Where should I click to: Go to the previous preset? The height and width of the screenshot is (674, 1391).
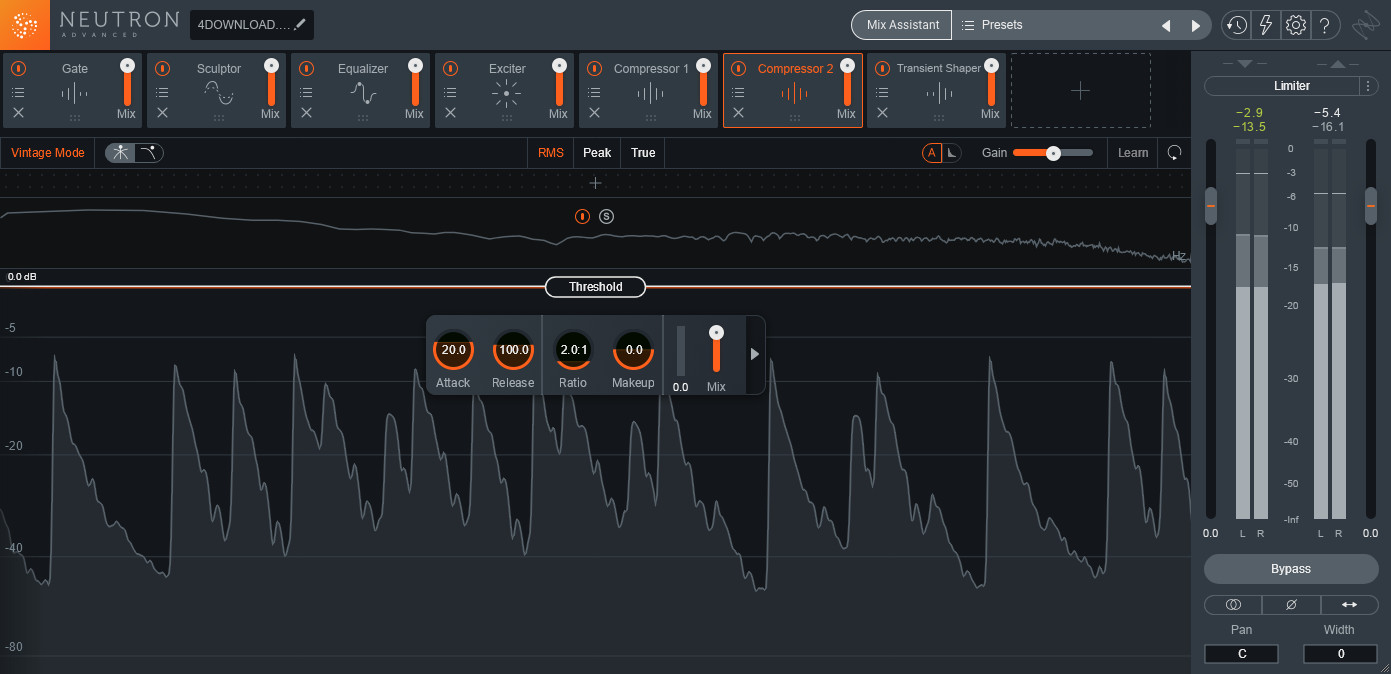(x=1166, y=25)
